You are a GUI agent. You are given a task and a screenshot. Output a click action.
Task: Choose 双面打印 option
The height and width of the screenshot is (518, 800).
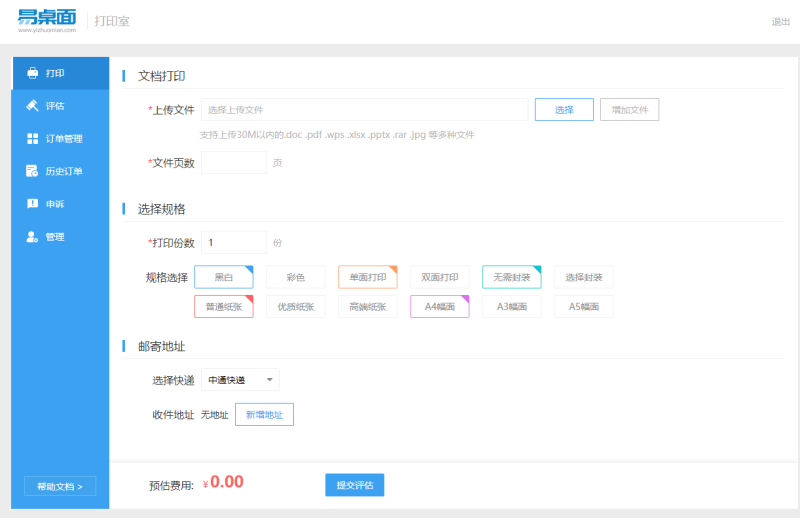440,277
